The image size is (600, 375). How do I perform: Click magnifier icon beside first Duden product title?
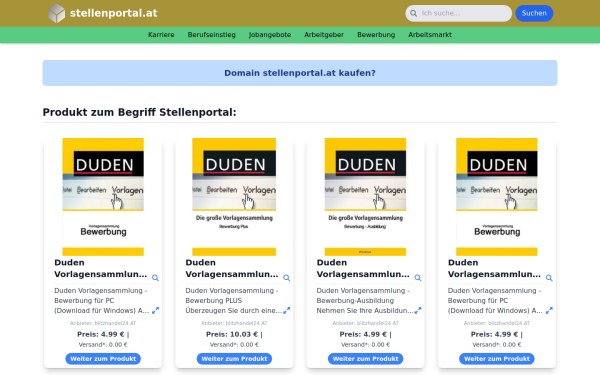point(155,278)
